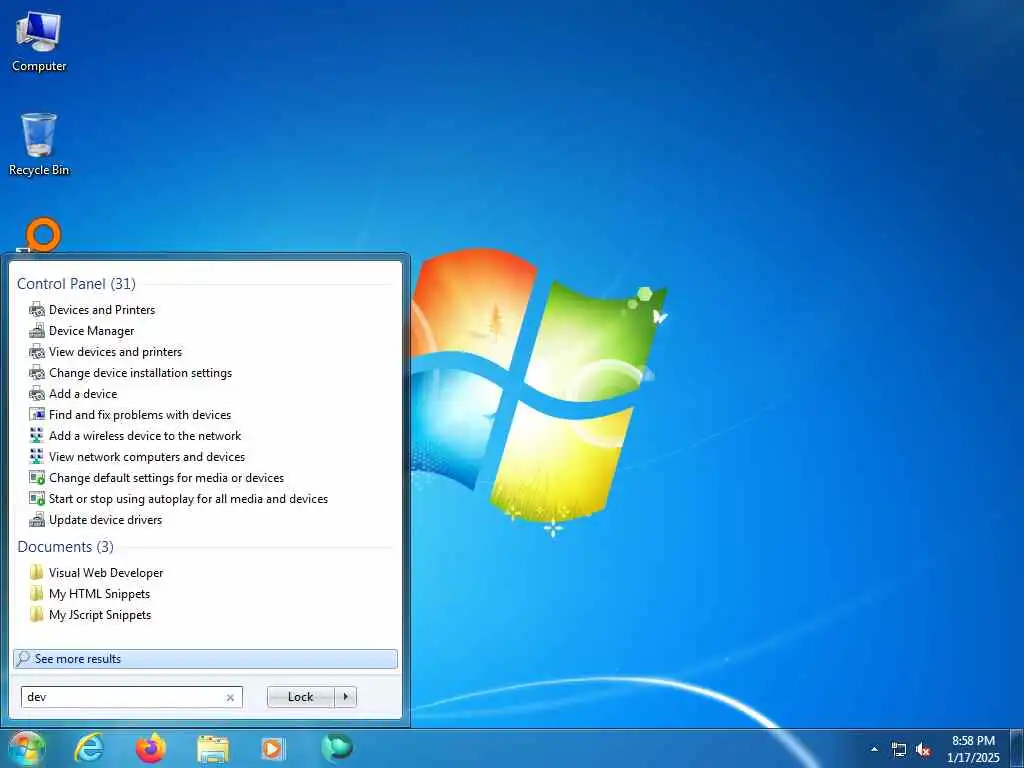Click the My HTML Snippets folder icon
The height and width of the screenshot is (768, 1024).
pos(37,594)
